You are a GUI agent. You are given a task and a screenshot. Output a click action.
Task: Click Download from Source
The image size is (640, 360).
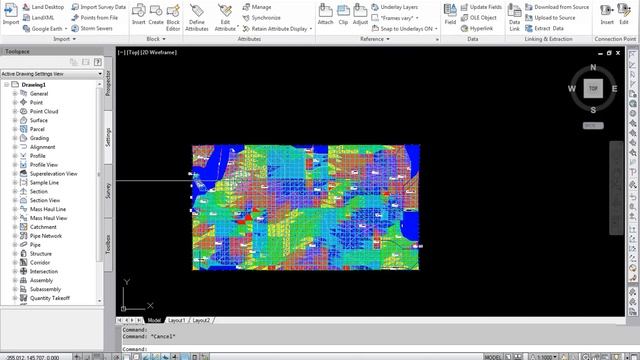(x=557, y=7)
